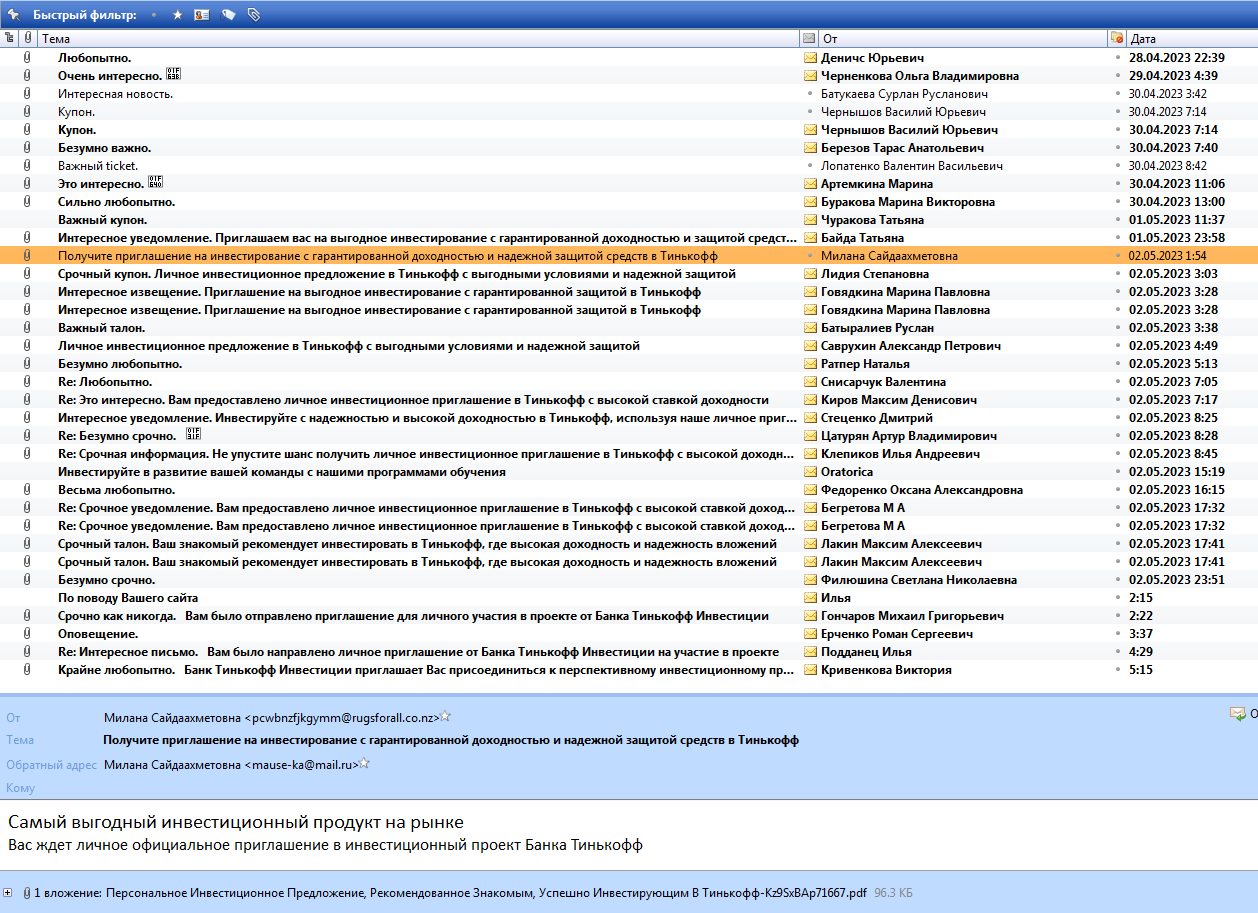Select the 'Срочно как никогда.' message row
This screenshot has width=1258, height=913.
pyautogui.click(x=629, y=616)
